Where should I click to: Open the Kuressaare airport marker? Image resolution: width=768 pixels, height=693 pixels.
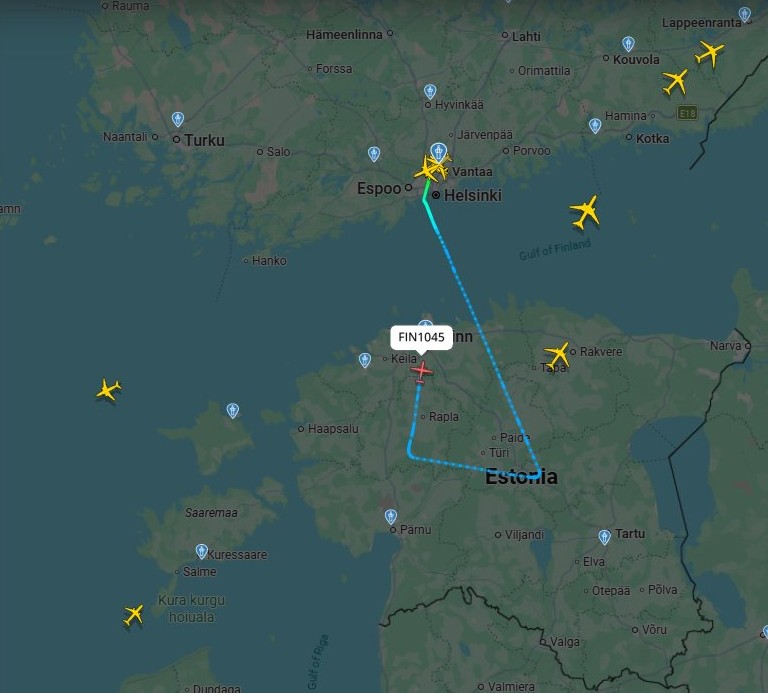(x=201, y=551)
